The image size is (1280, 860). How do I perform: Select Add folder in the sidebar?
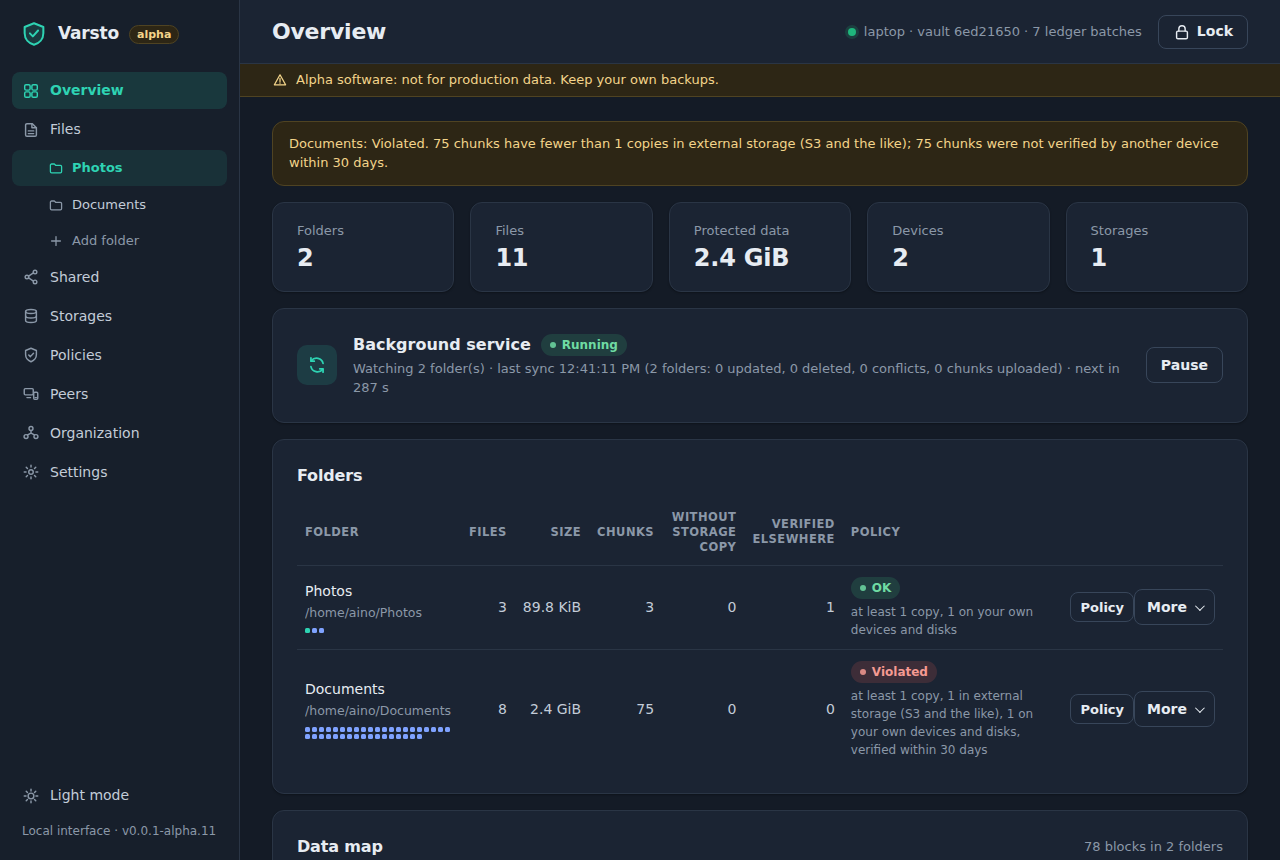[x=119, y=241]
